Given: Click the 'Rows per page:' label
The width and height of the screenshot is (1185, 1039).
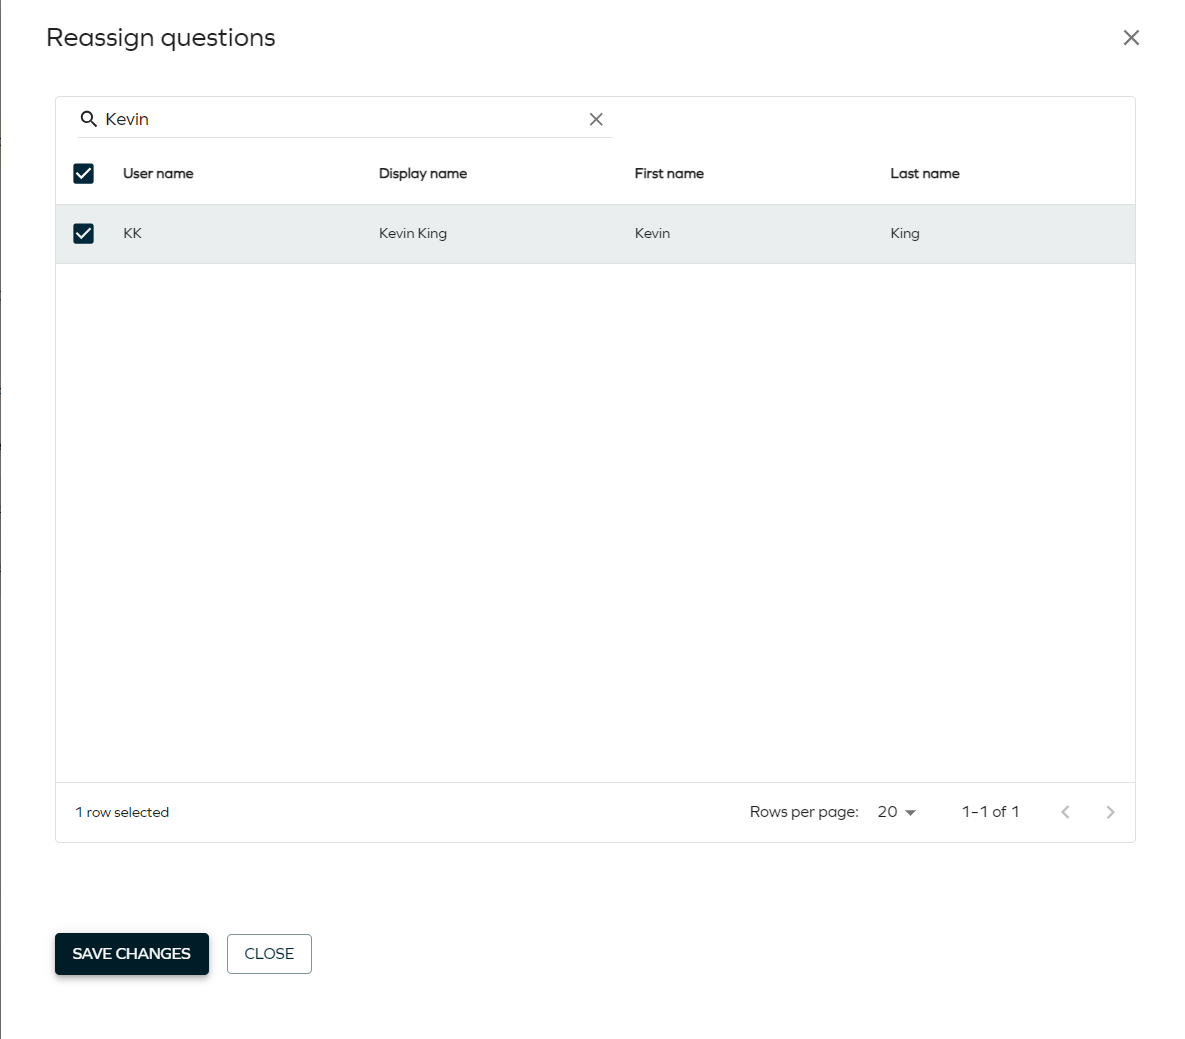Looking at the screenshot, I should click(804, 812).
